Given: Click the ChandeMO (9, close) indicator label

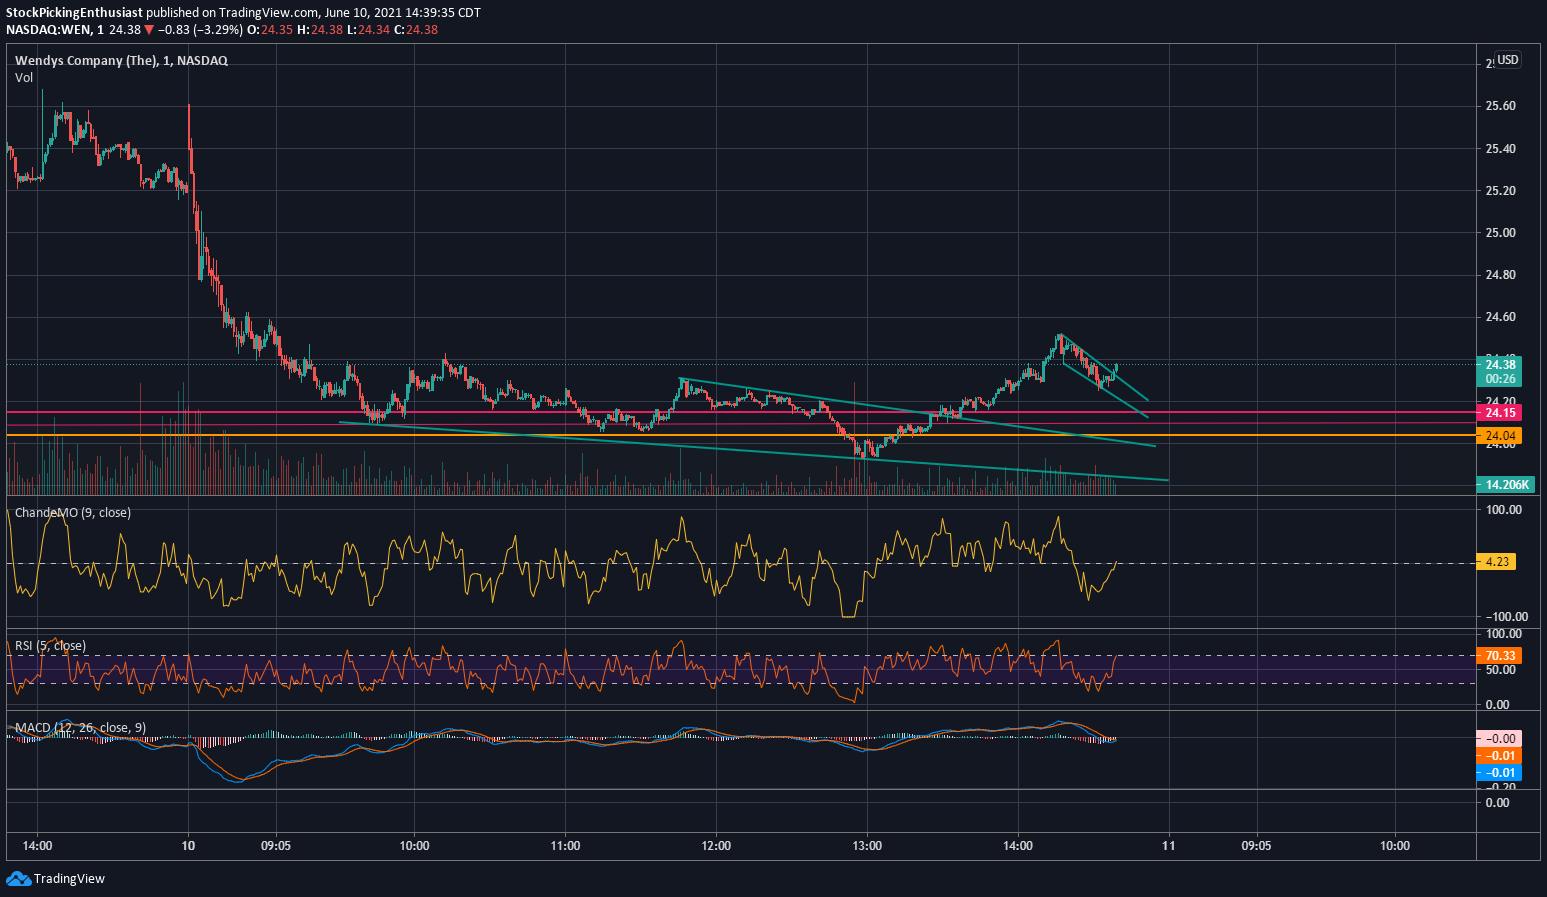Looking at the screenshot, I should [72, 513].
